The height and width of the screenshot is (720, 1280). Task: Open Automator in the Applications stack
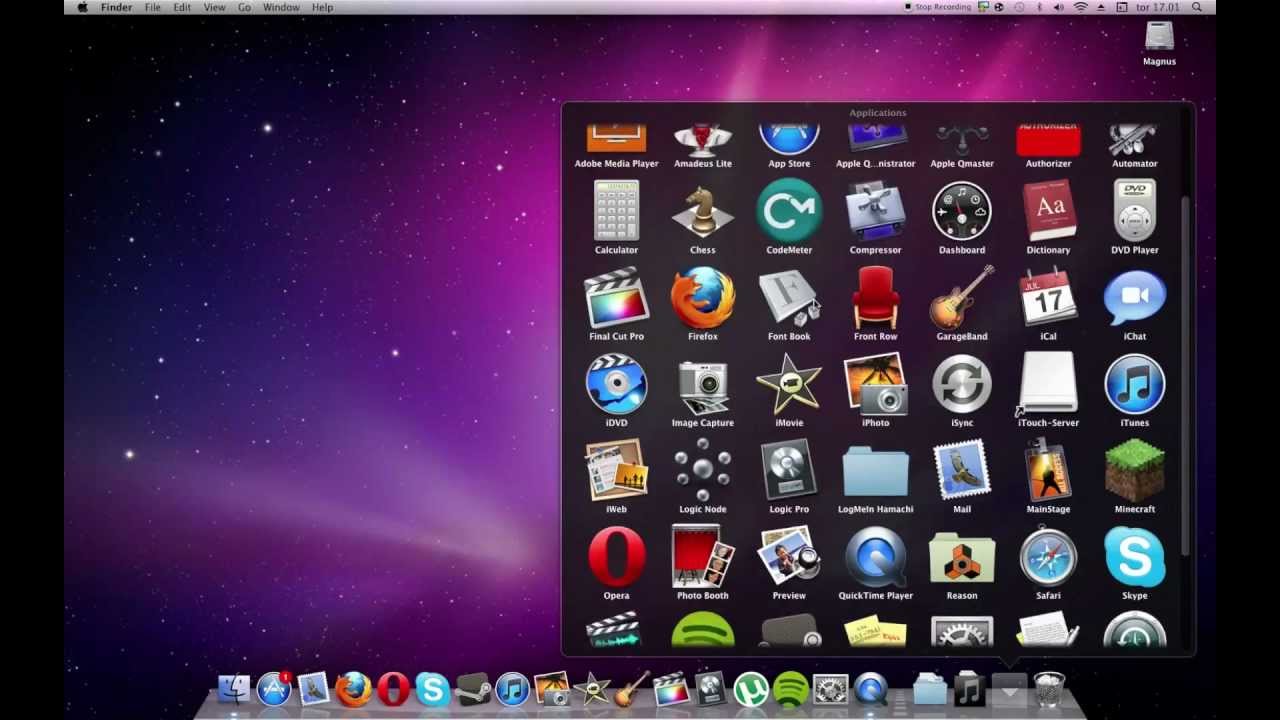(1134, 141)
